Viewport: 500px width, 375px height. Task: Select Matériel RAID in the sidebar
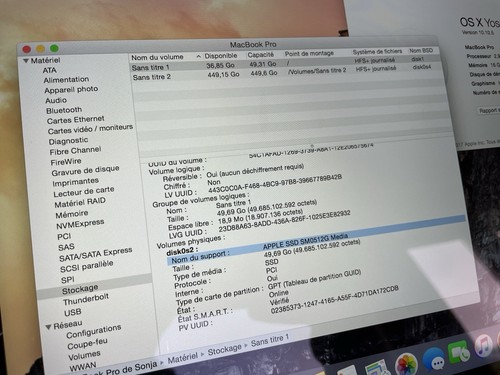pyautogui.click(x=80, y=203)
